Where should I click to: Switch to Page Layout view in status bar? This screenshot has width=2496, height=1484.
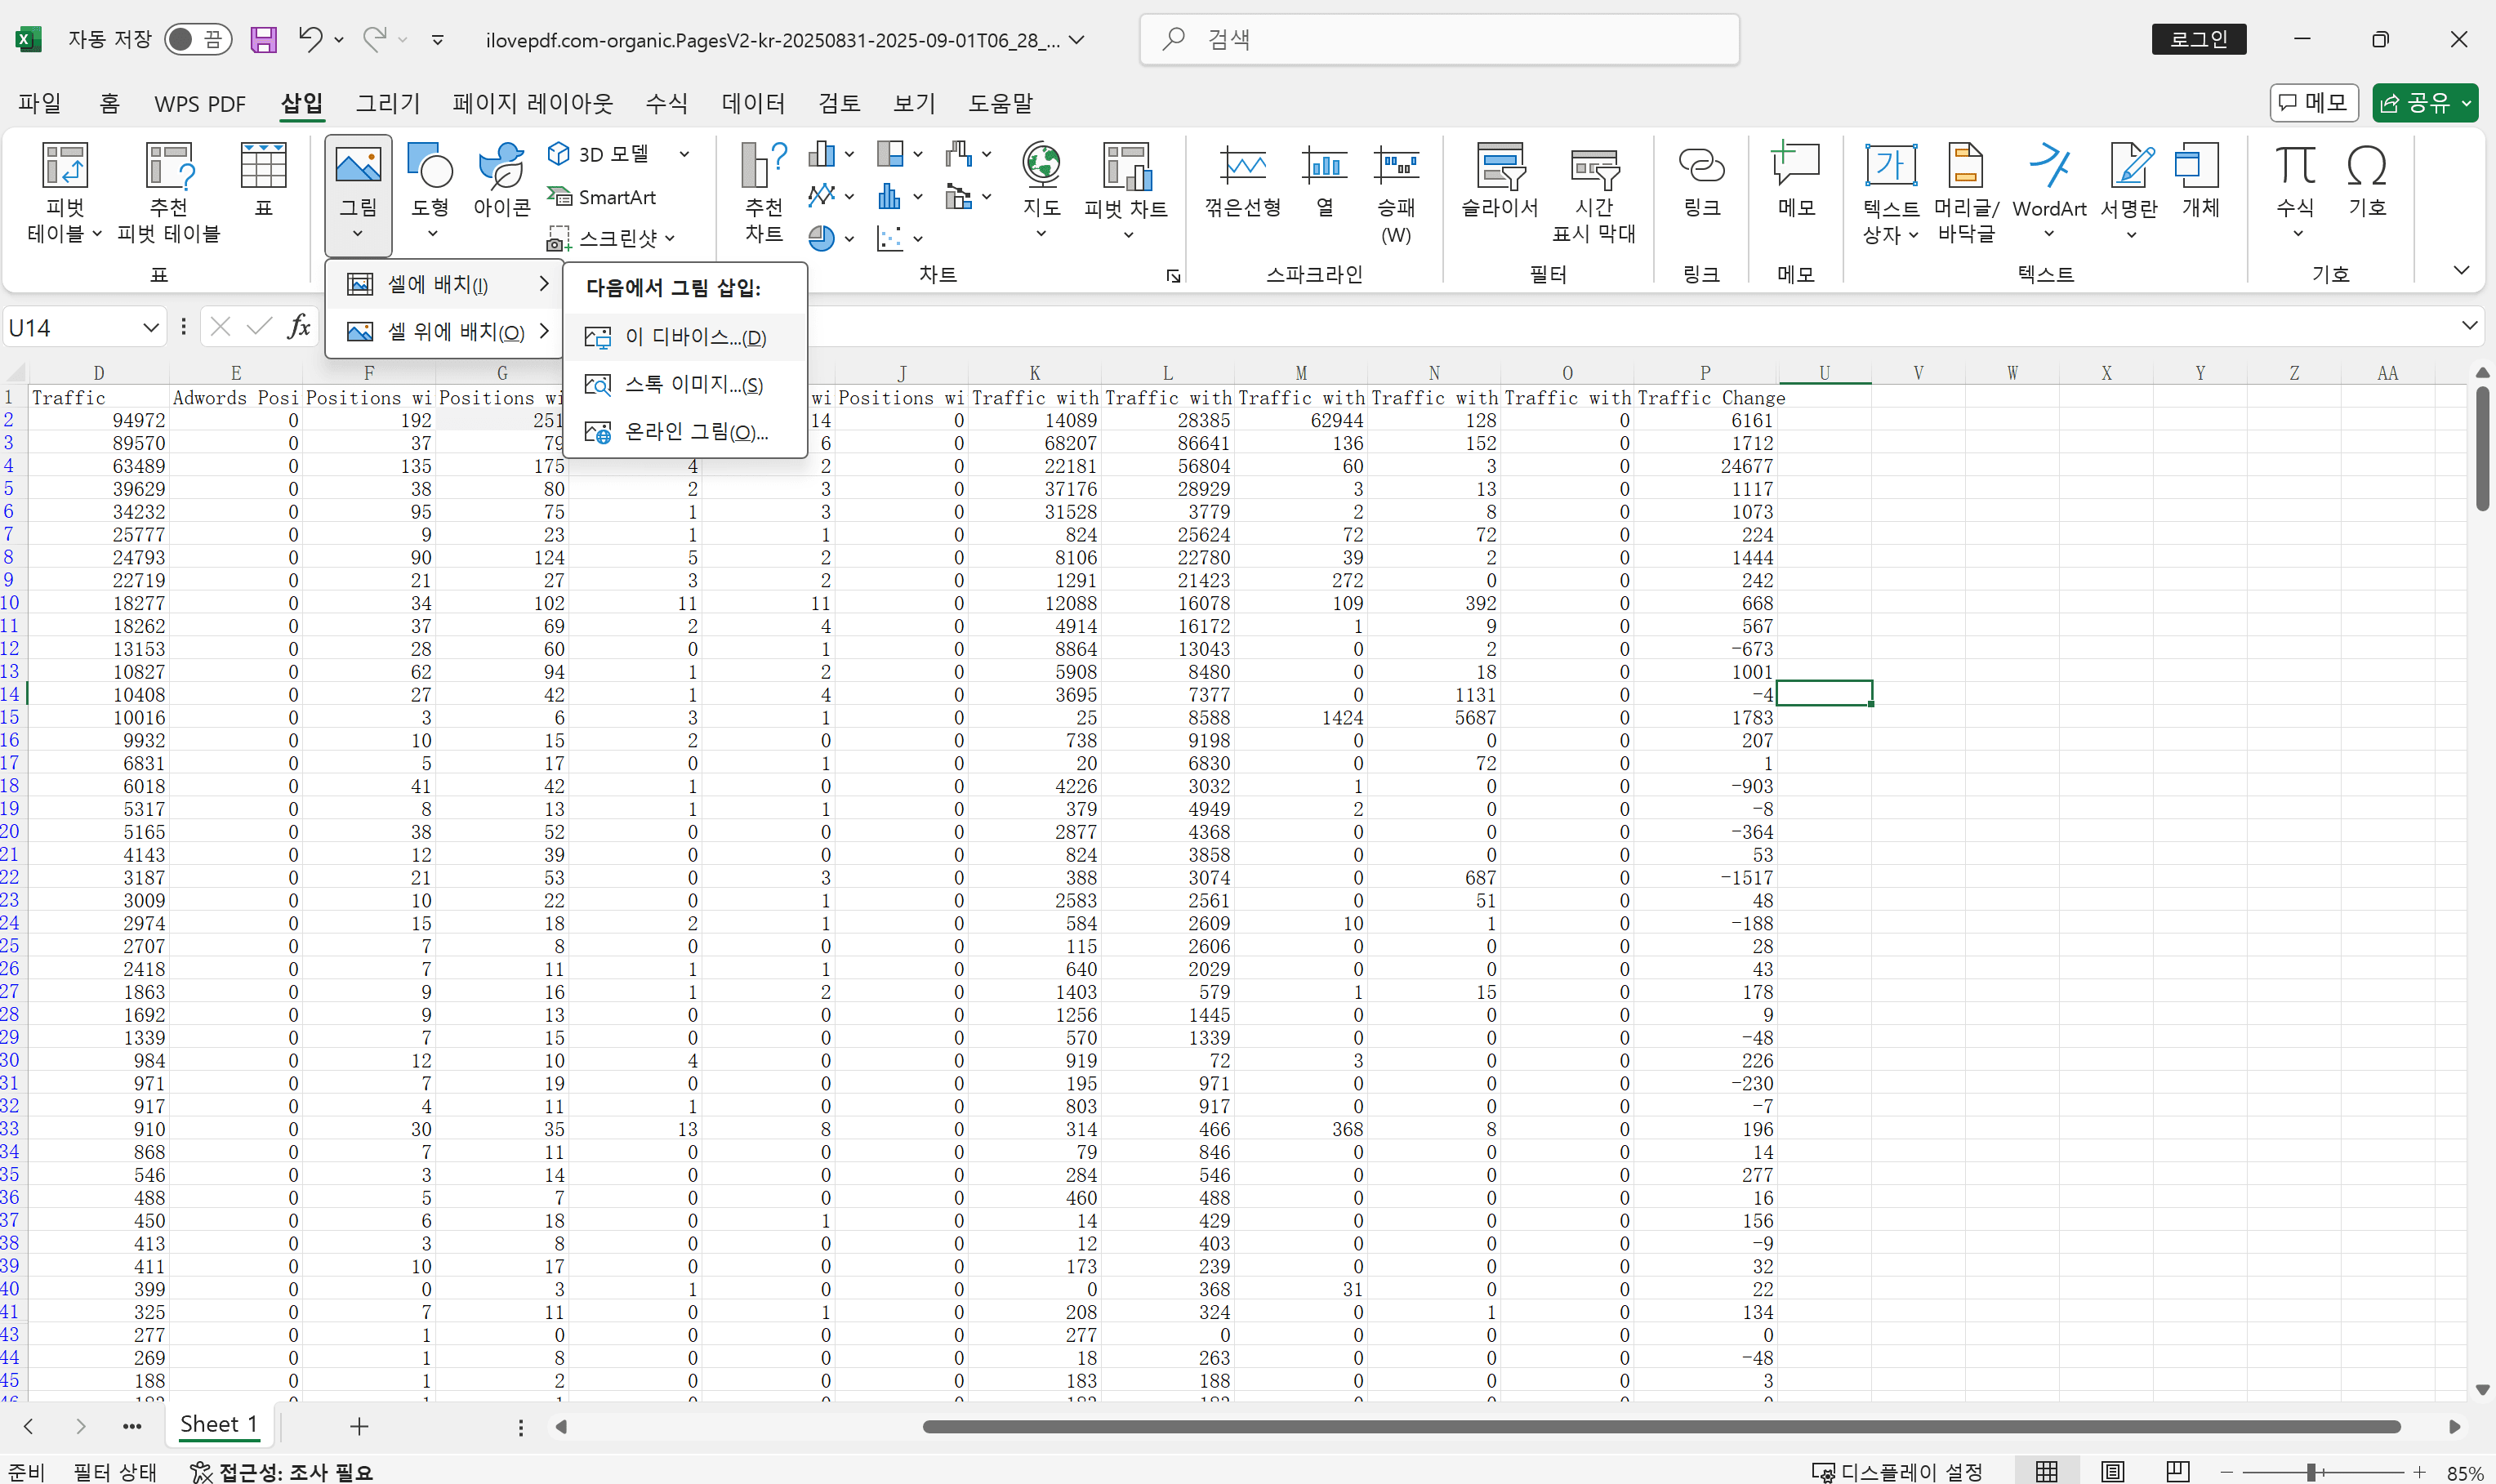2112,1471
